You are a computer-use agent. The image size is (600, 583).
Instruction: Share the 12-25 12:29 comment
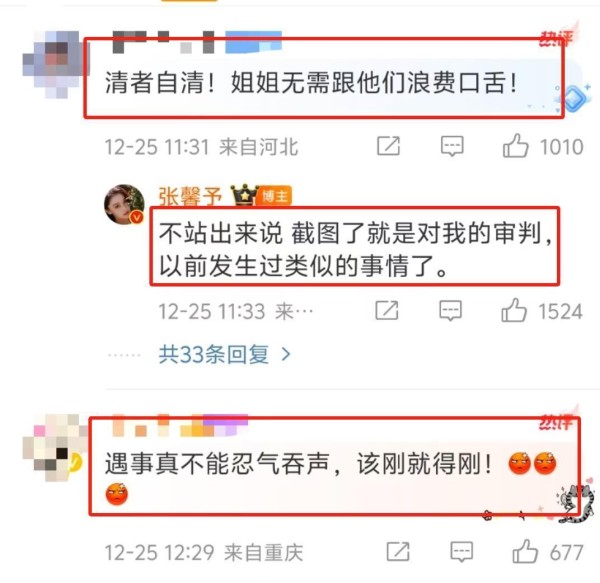pos(398,552)
